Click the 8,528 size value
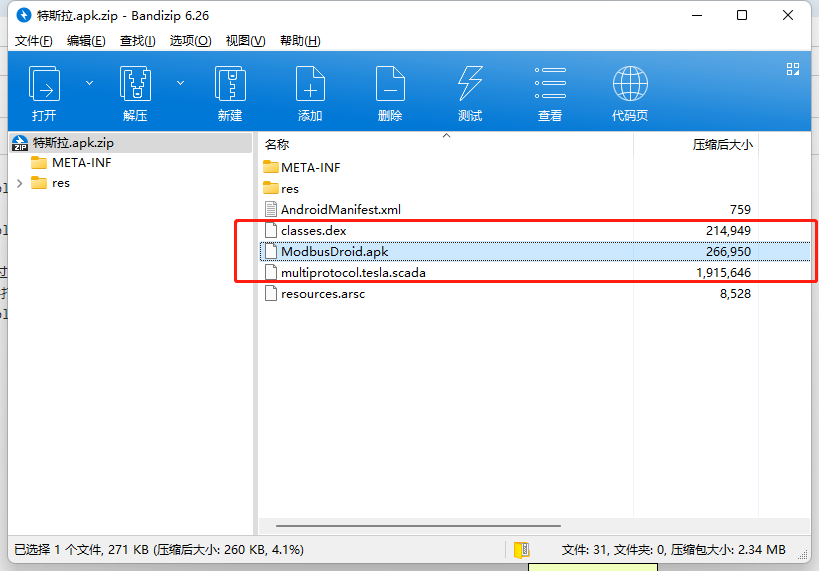This screenshot has height=571, width=819. [735, 294]
